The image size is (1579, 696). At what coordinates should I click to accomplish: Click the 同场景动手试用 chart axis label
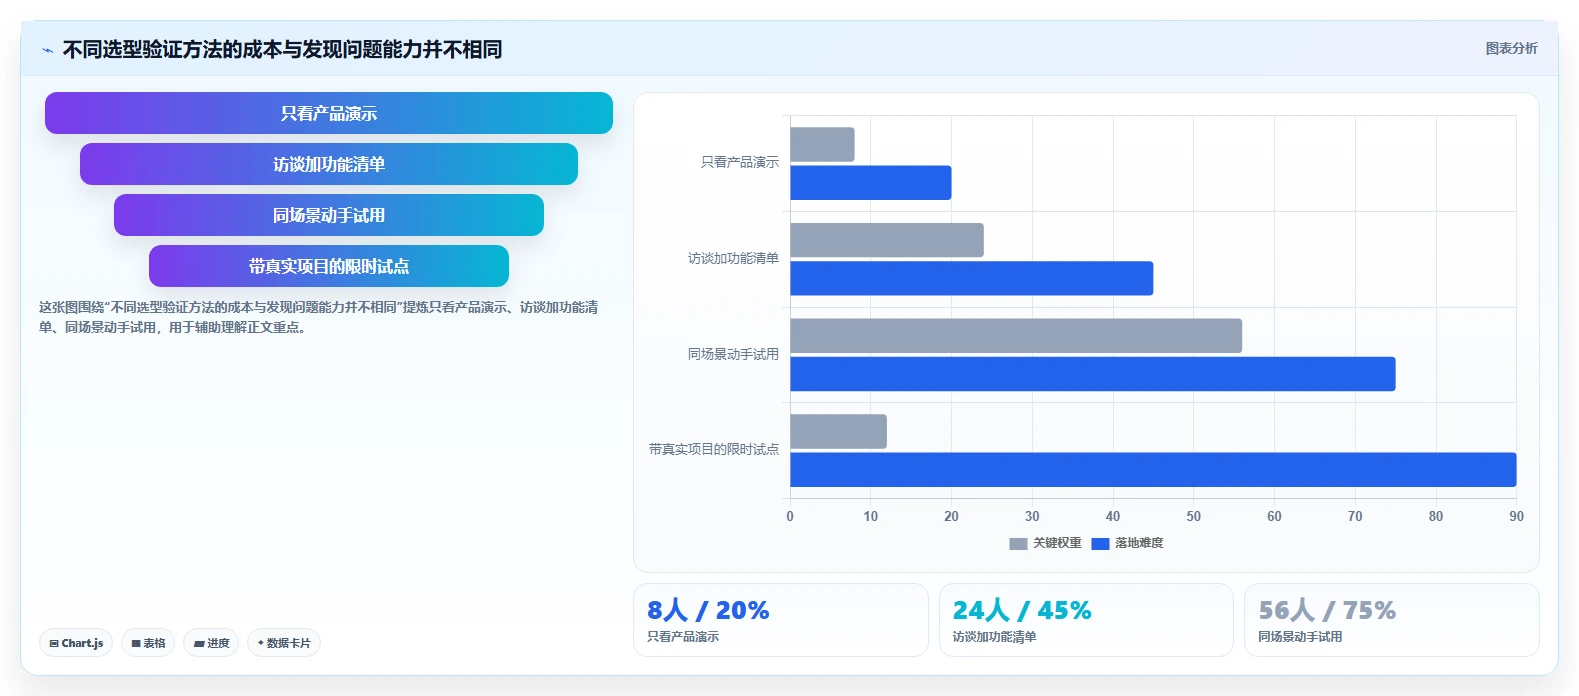733,354
